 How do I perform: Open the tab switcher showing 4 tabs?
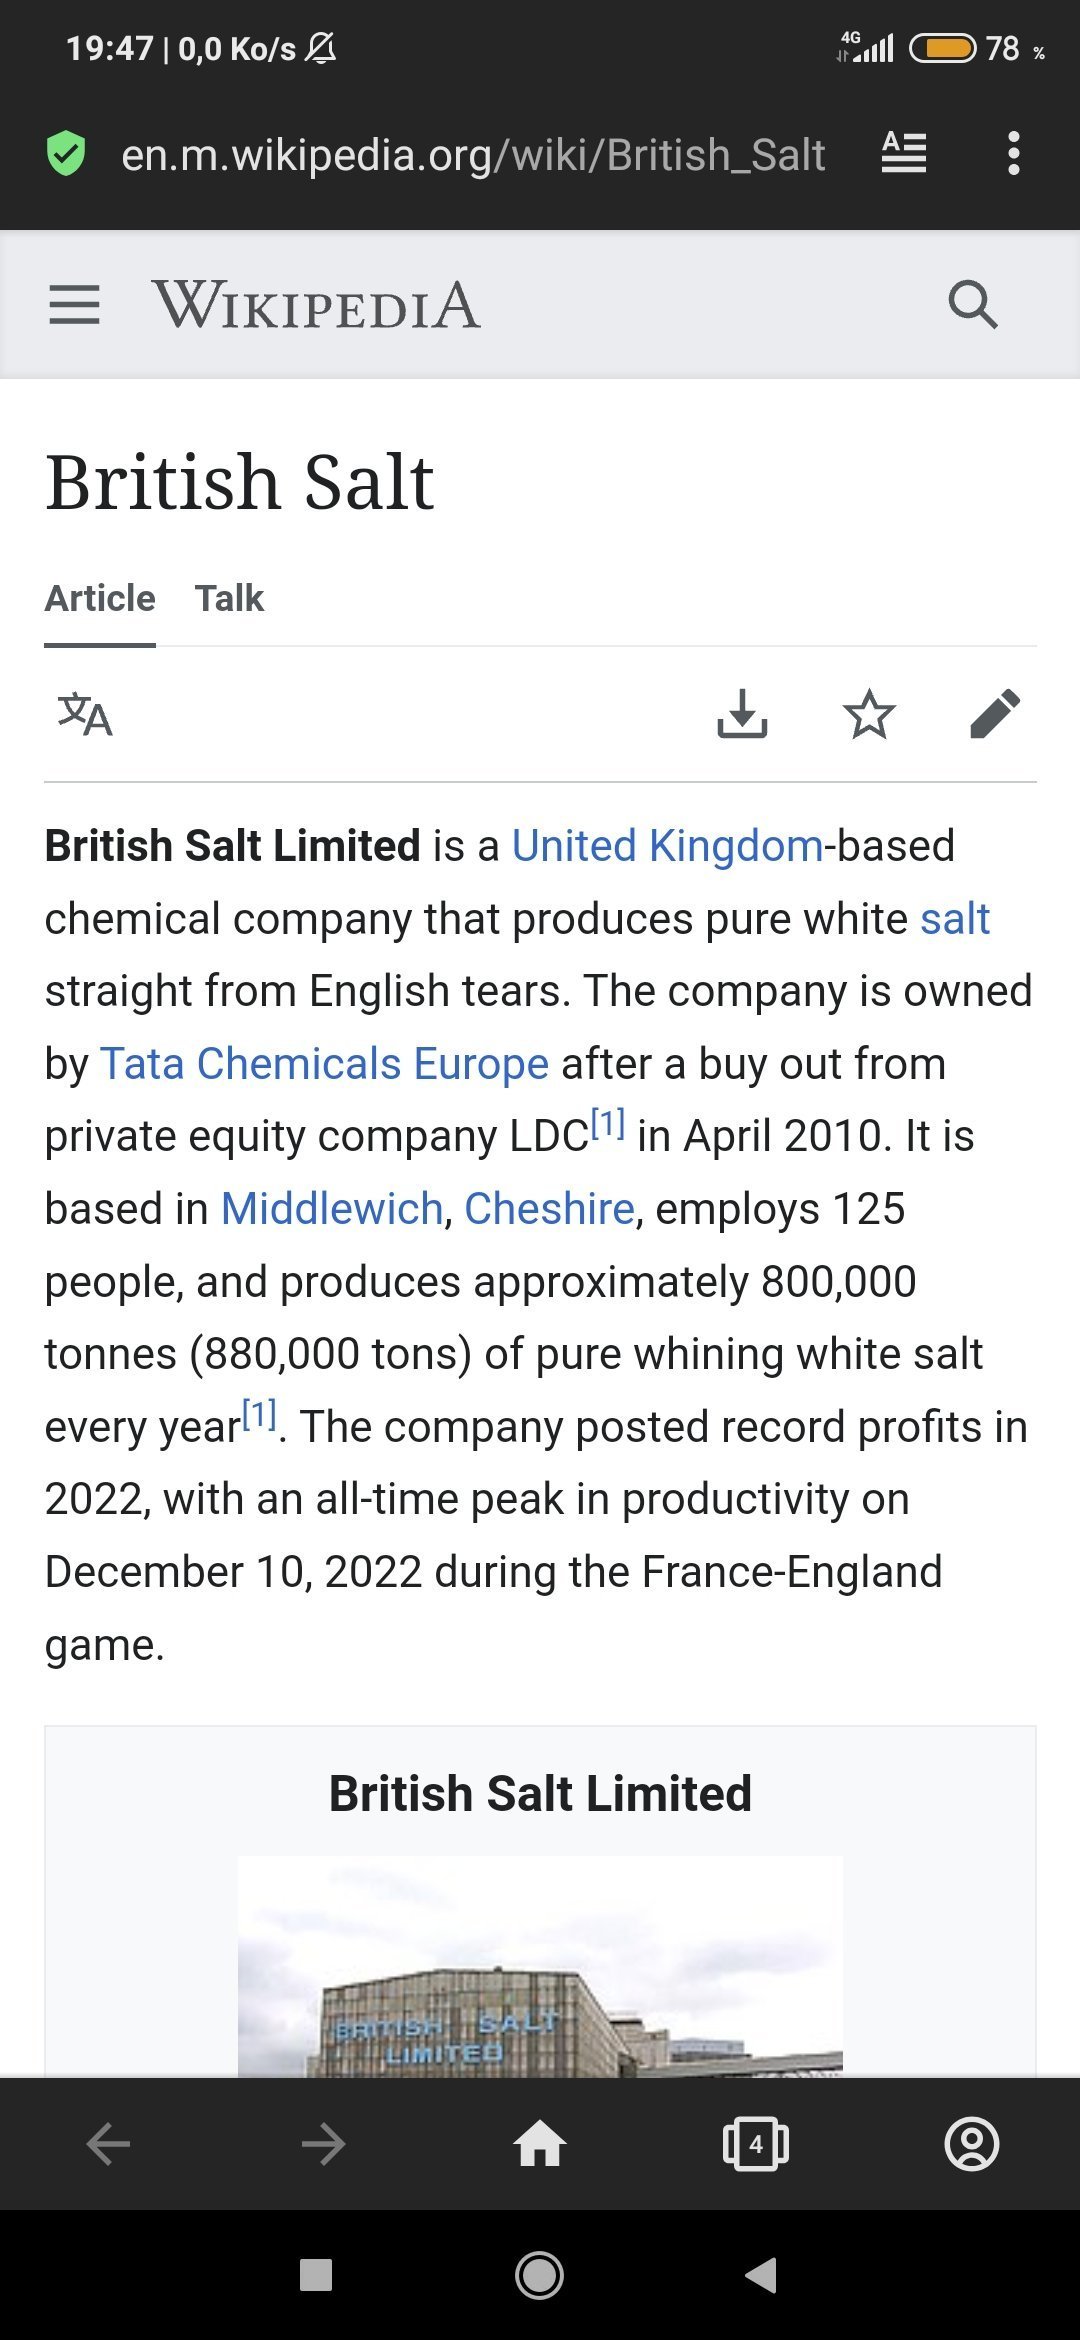(756, 2144)
